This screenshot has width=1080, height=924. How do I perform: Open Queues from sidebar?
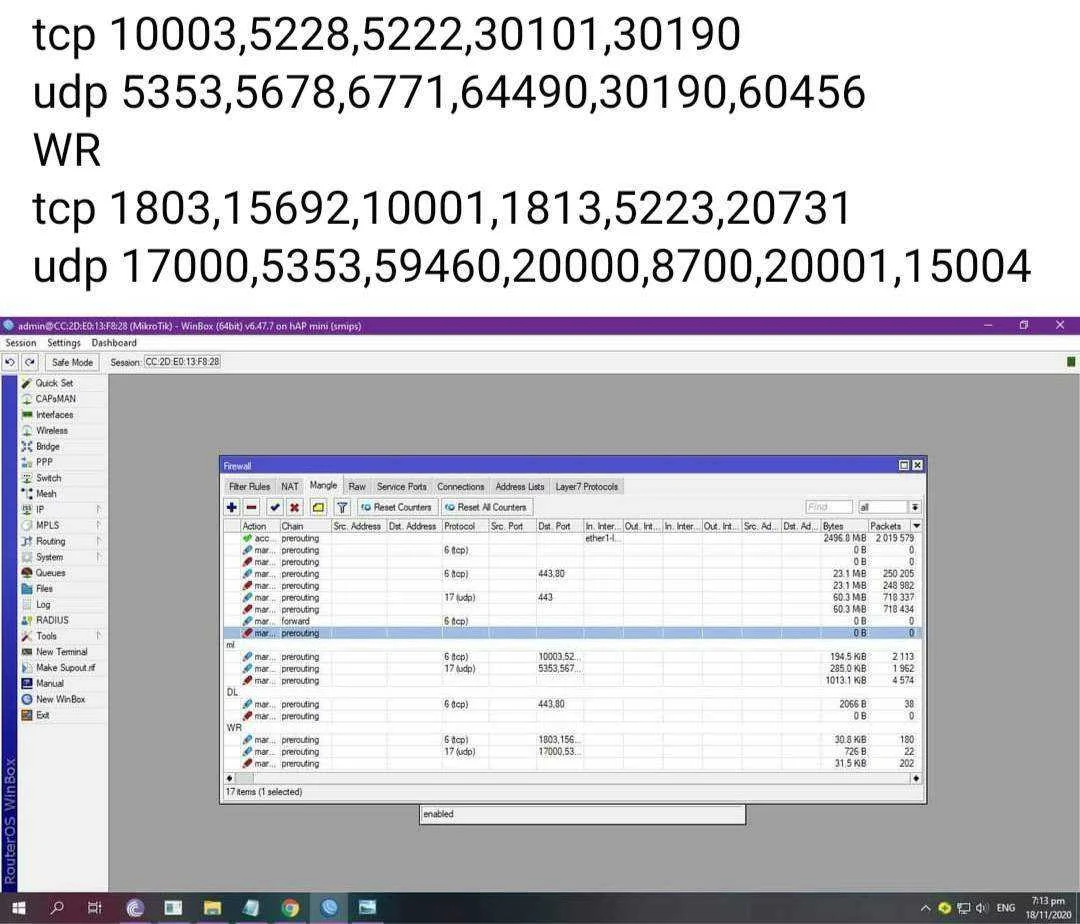click(50, 573)
